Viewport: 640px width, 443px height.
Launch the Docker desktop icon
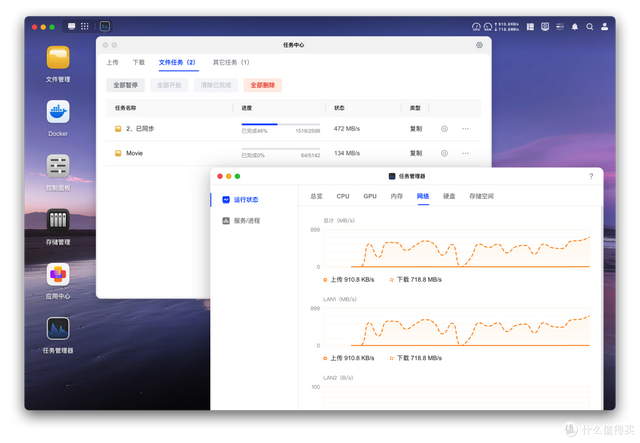coord(58,111)
